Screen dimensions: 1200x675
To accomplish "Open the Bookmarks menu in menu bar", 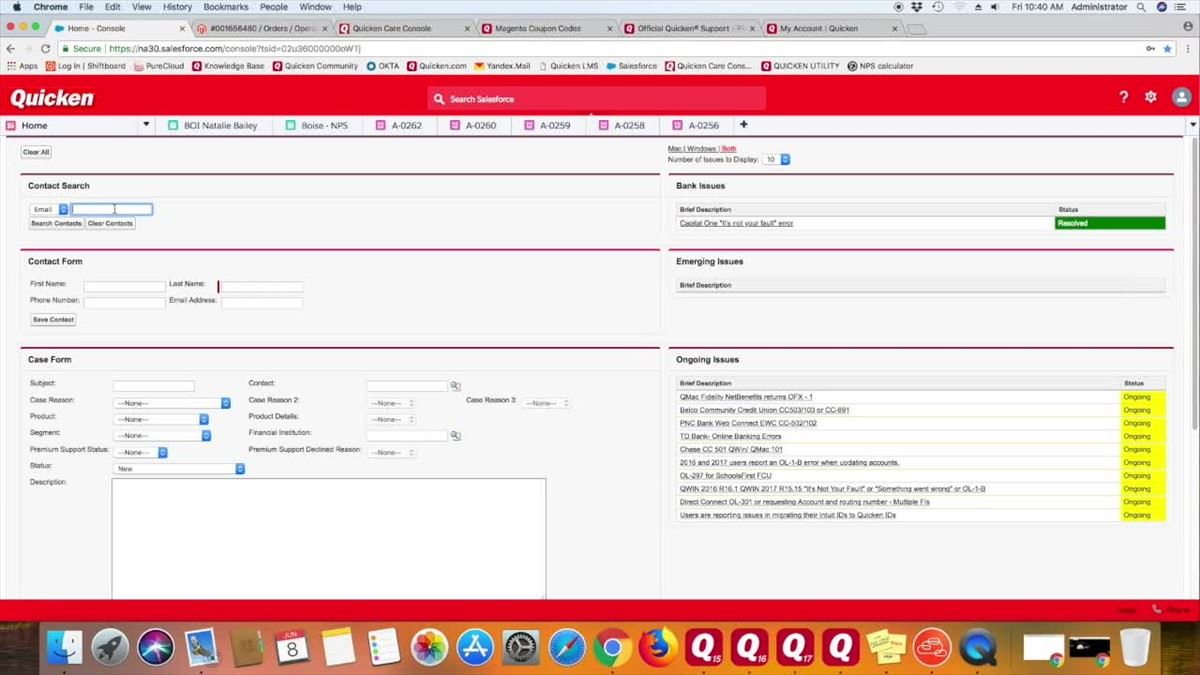I will point(225,7).
